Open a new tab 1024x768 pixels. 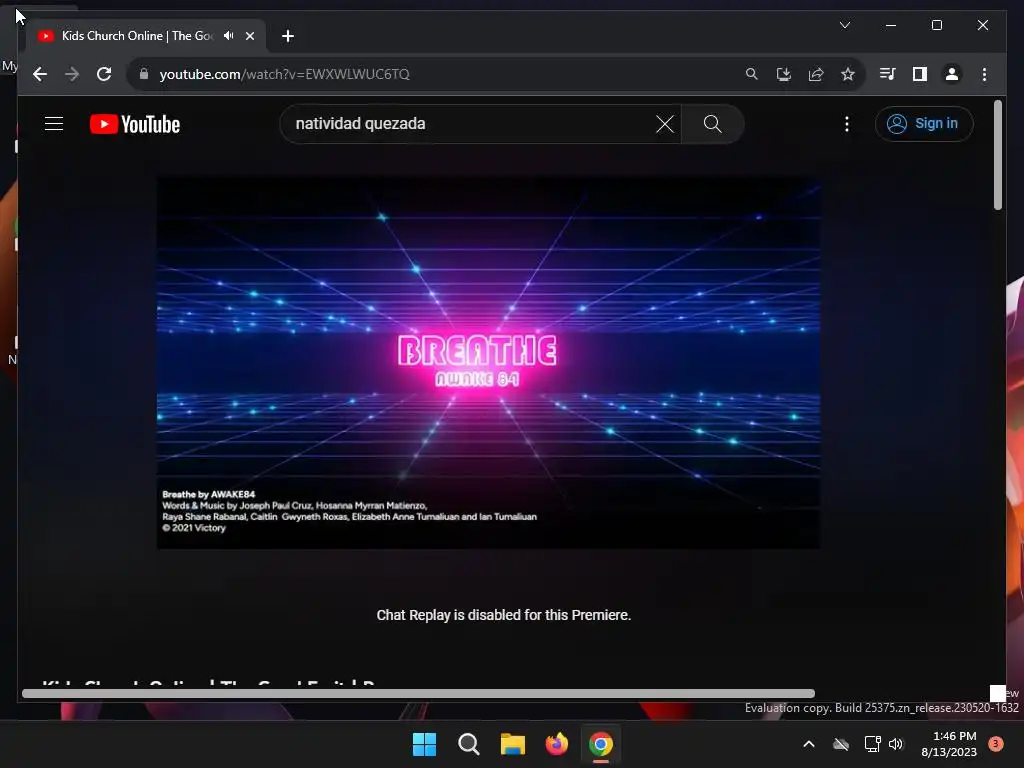click(288, 36)
